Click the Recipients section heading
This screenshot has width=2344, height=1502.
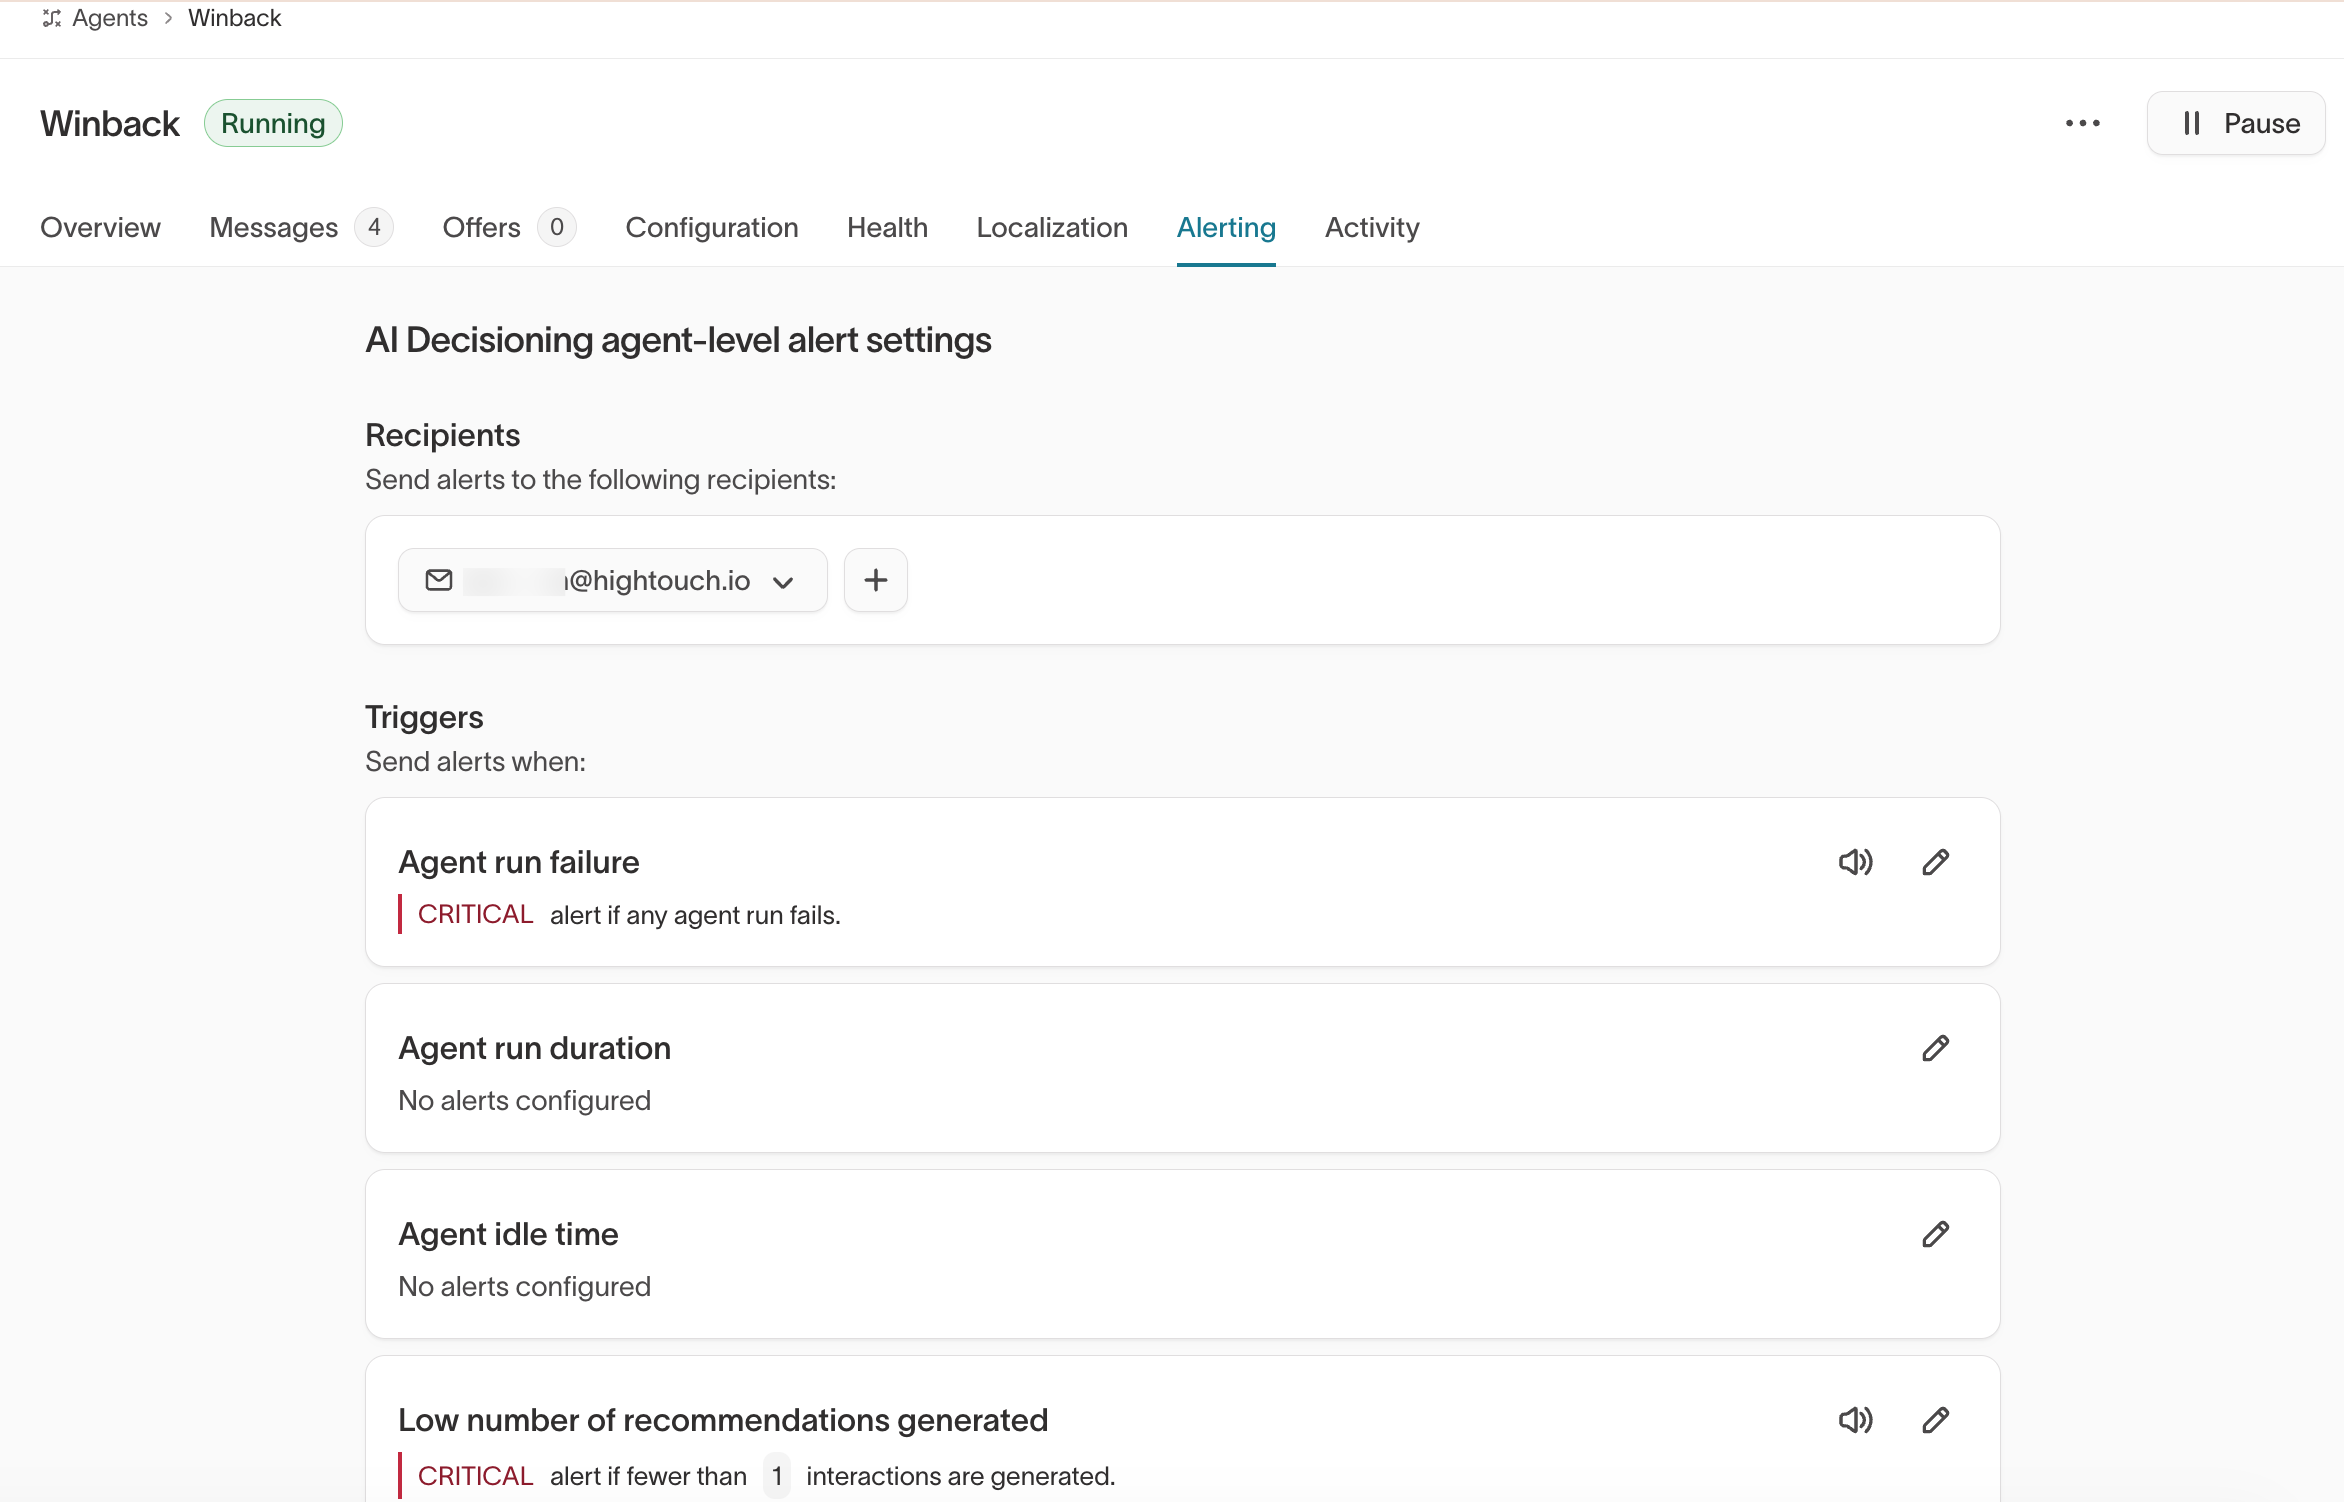[x=442, y=435]
